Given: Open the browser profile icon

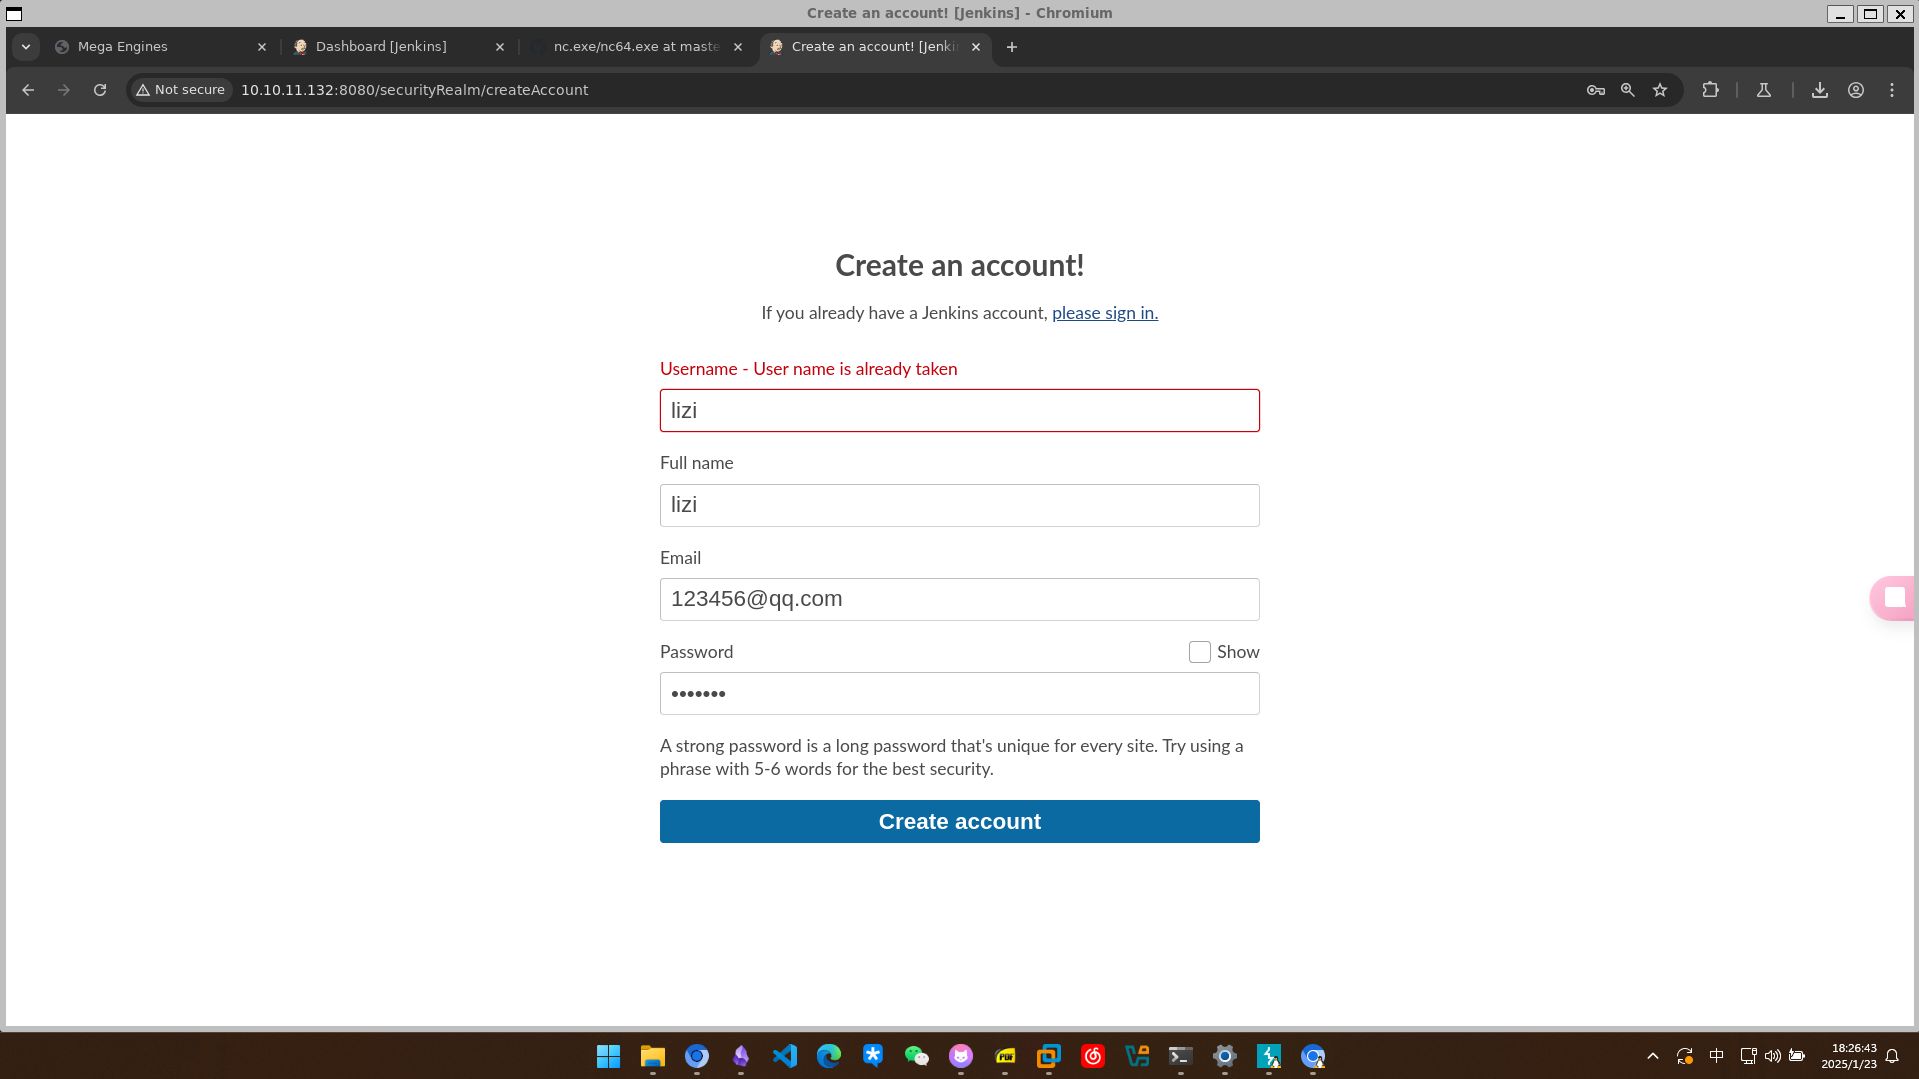Looking at the screenshot, I should click(x=1856, y=90).
